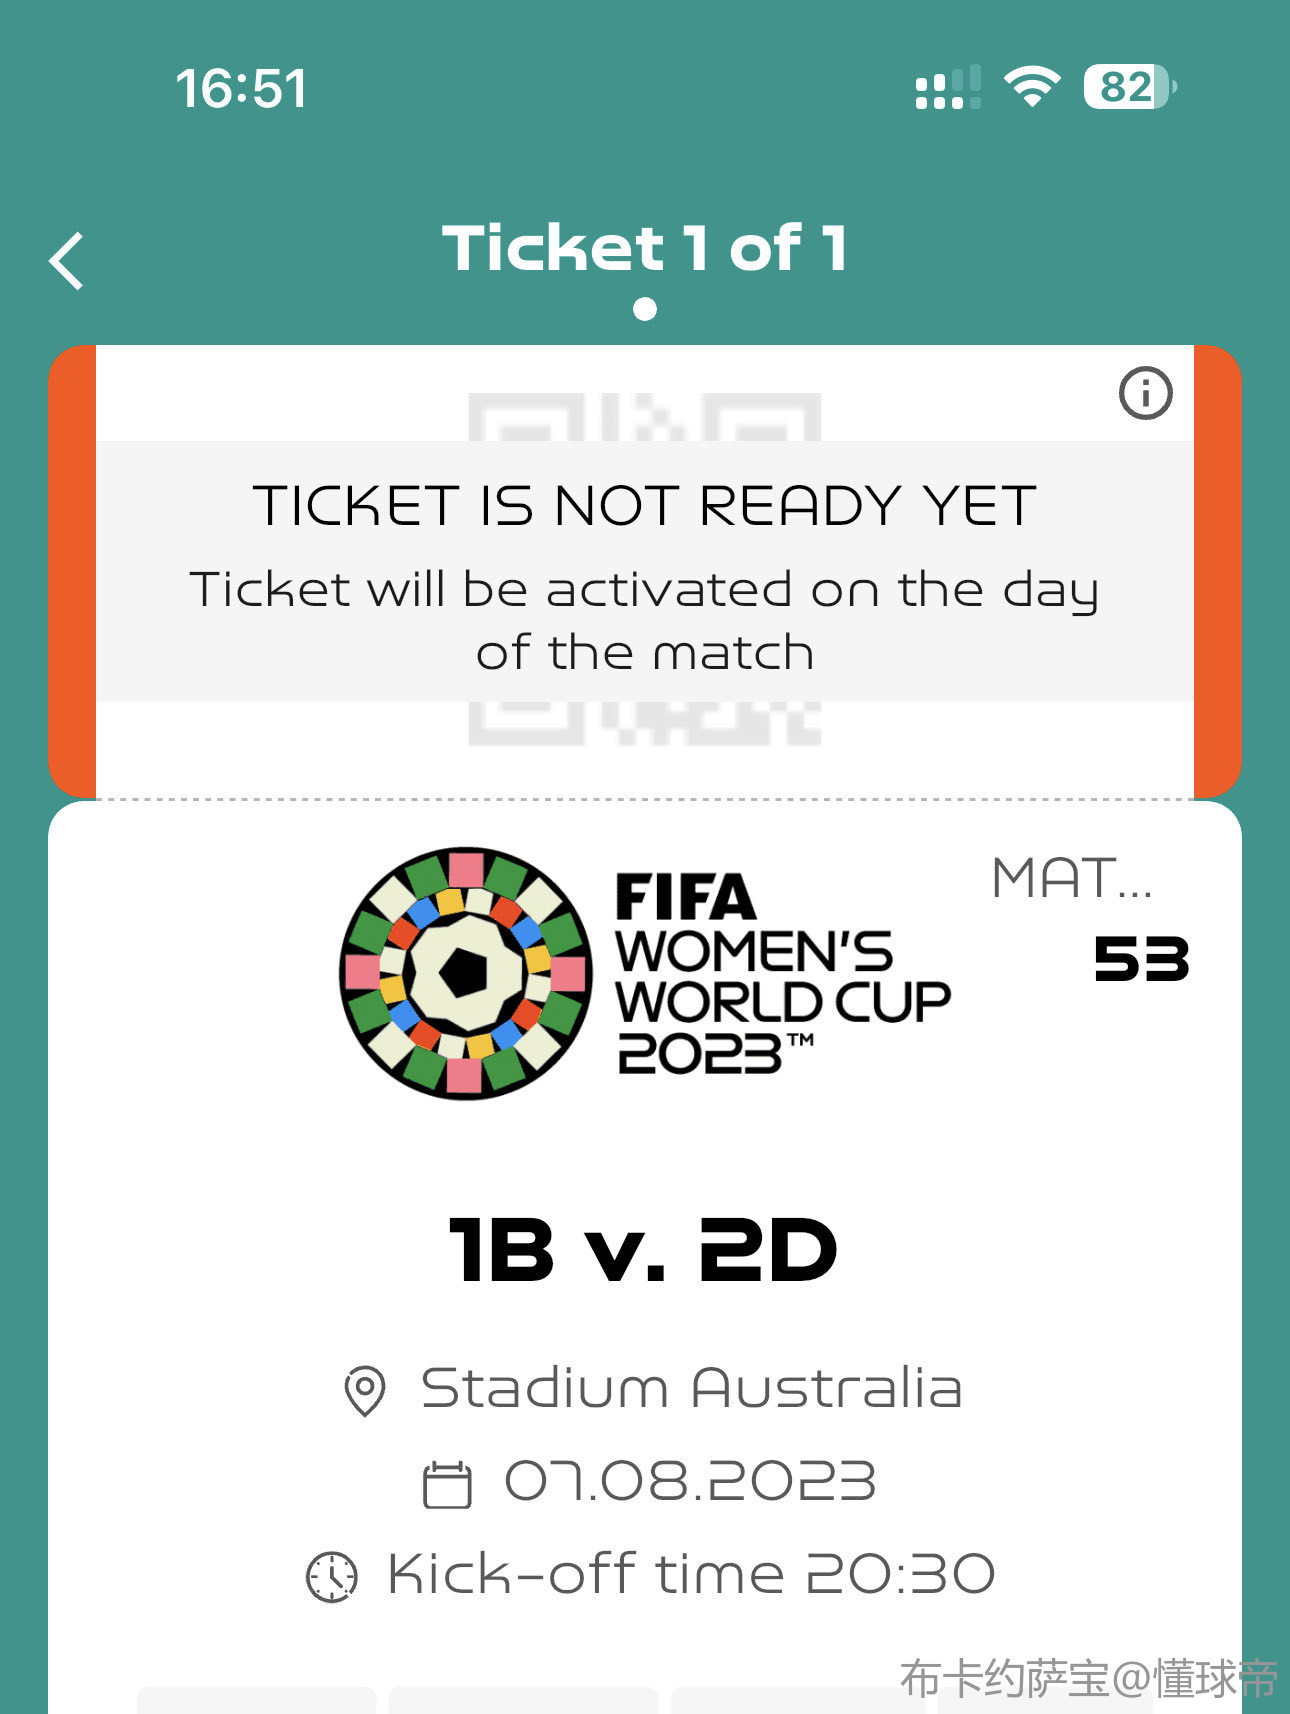The image size is (1290, 1714).
Task: Tap the 07.08.2023 date text
Action: coord(690,1481)
